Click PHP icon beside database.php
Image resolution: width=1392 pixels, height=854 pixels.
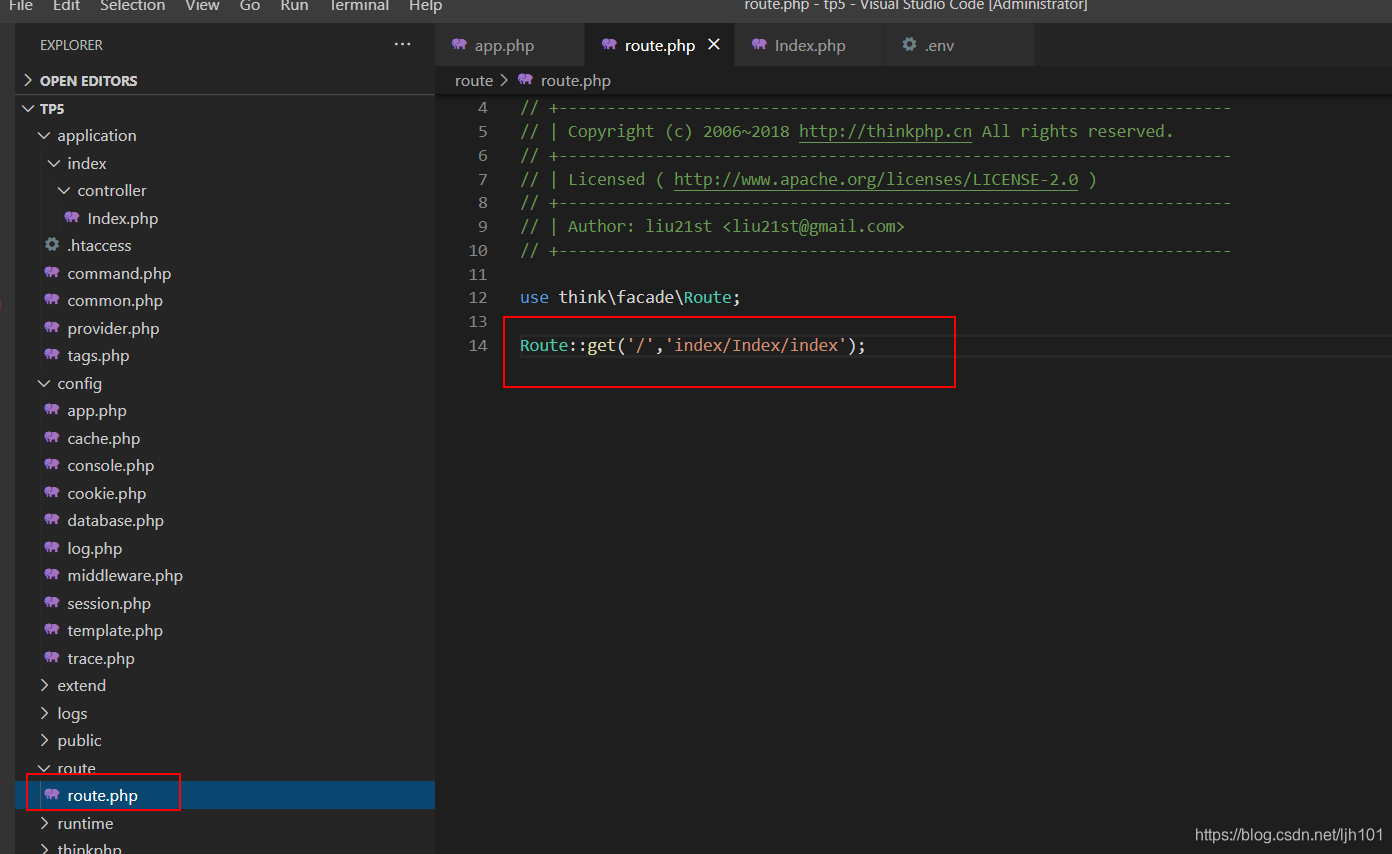pos(52,520)
